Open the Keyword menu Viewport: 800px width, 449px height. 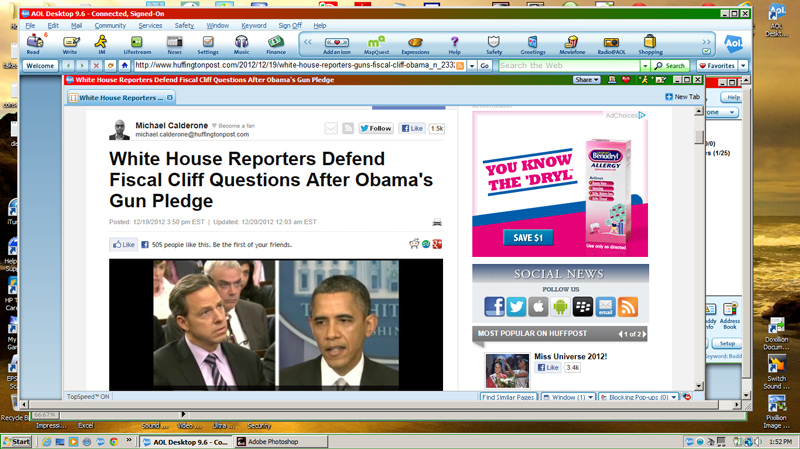tap(254, 26)
